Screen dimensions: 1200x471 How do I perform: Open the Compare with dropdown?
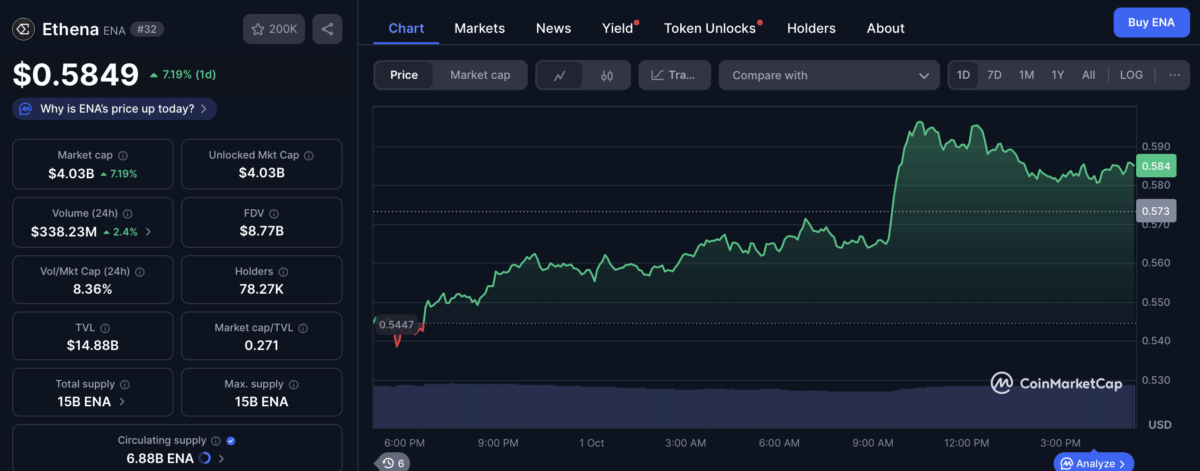click(828, 75)
